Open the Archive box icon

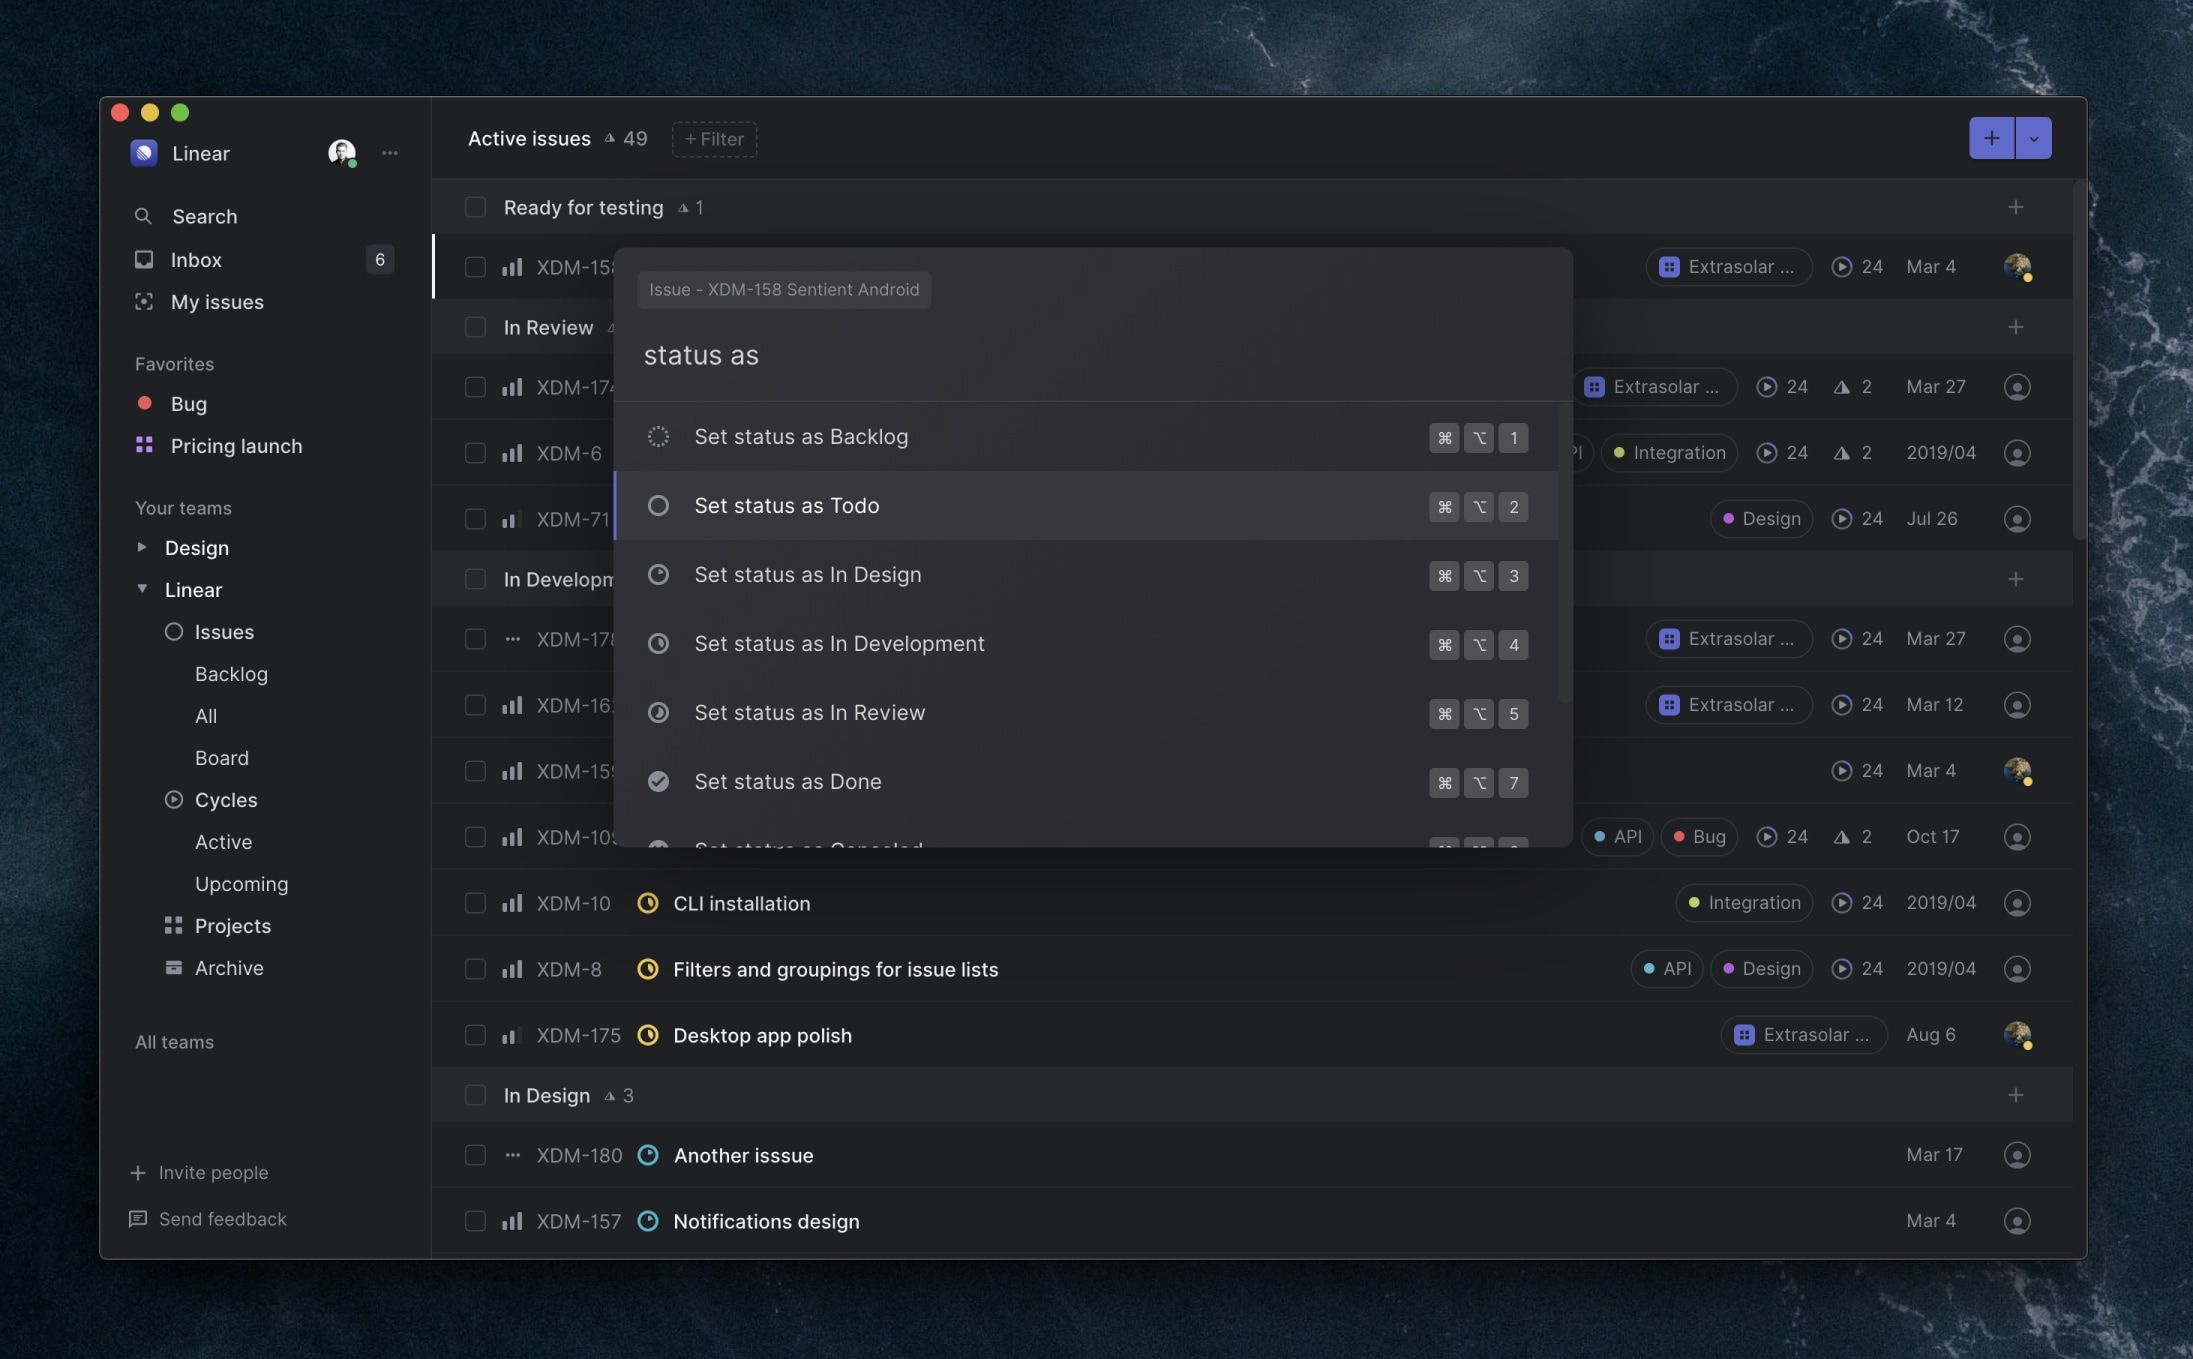(173, 968)
